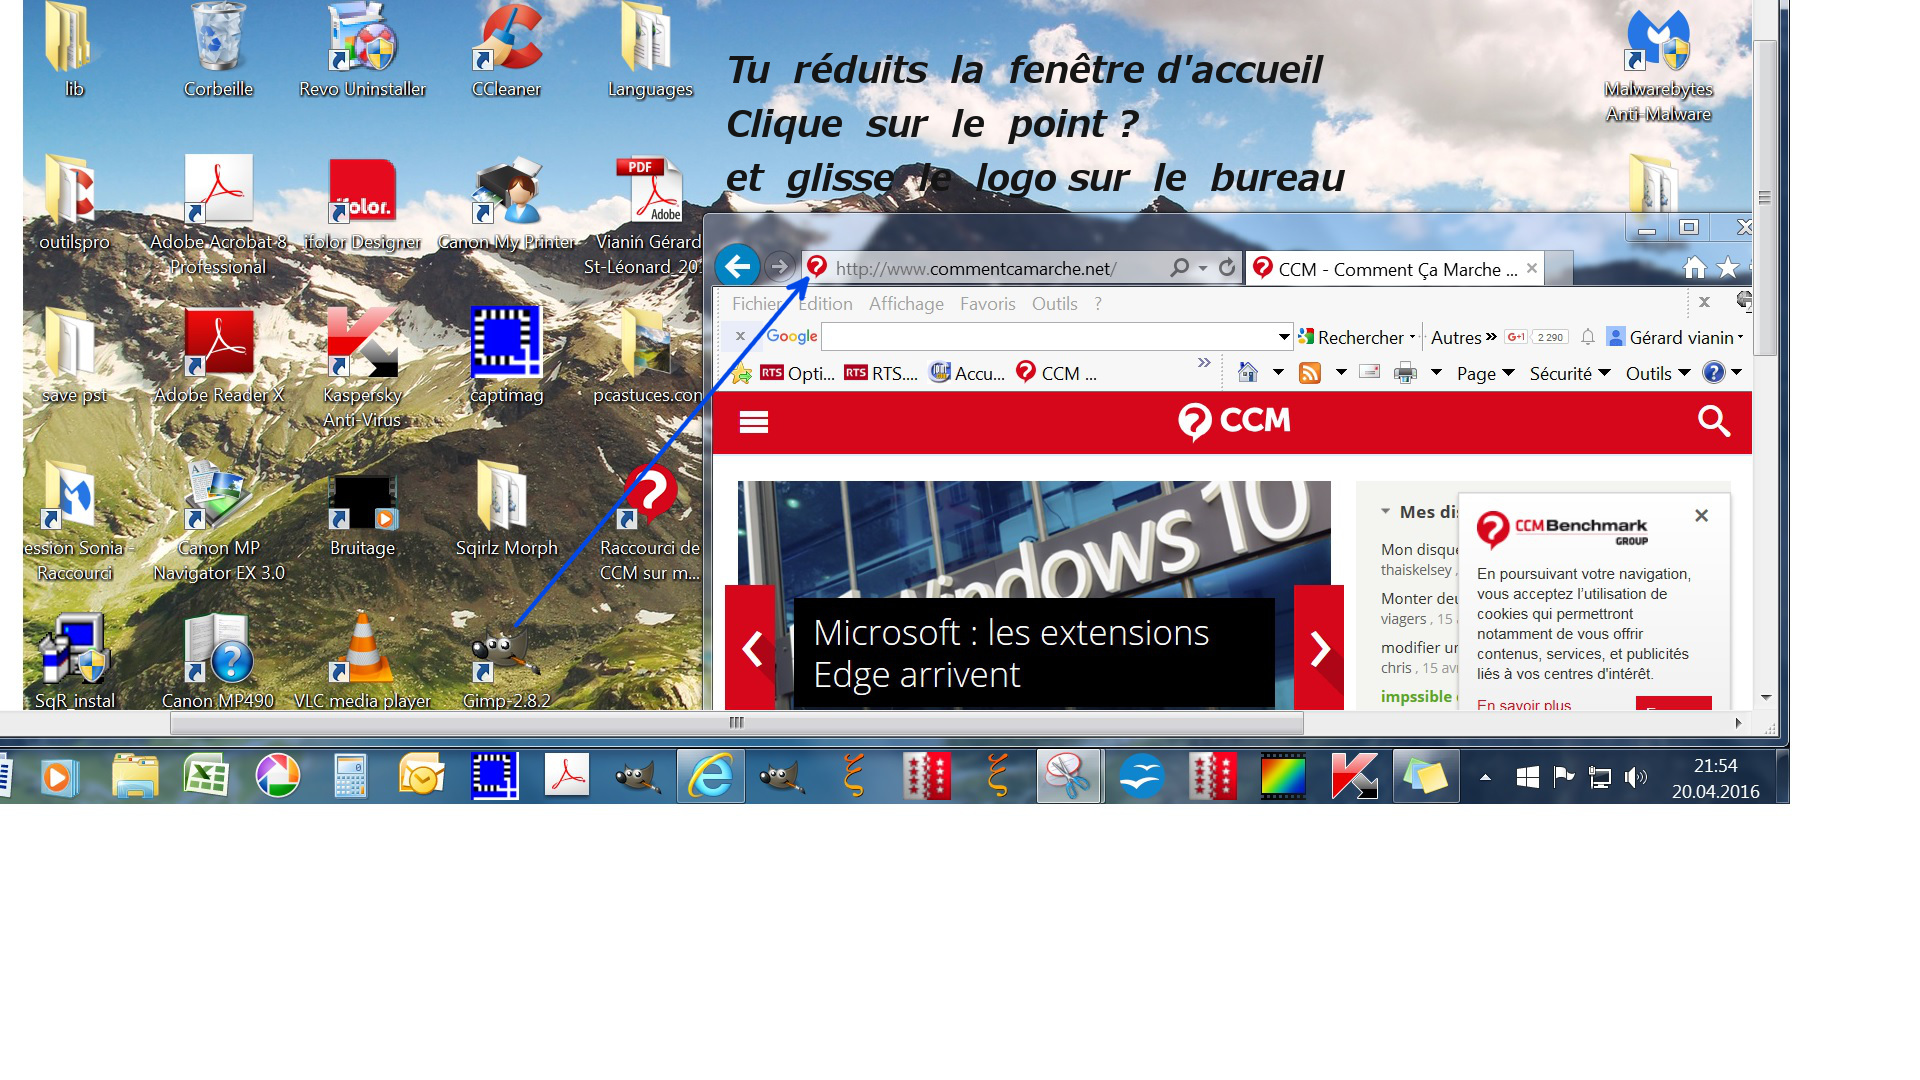The width and height of the screenshot is (1920, 1080).
Task: Select the VLC media player desktop icon
Action: point(362,660)
